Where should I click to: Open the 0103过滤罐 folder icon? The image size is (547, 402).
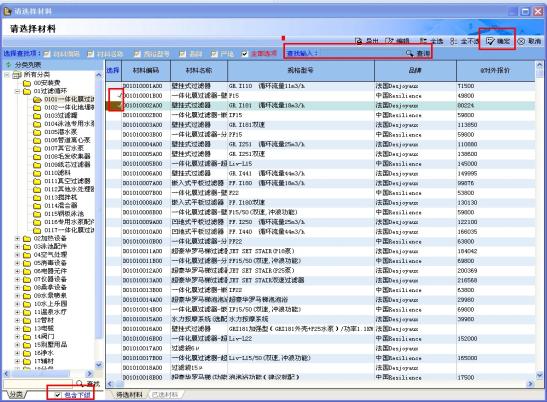point(37,116)
